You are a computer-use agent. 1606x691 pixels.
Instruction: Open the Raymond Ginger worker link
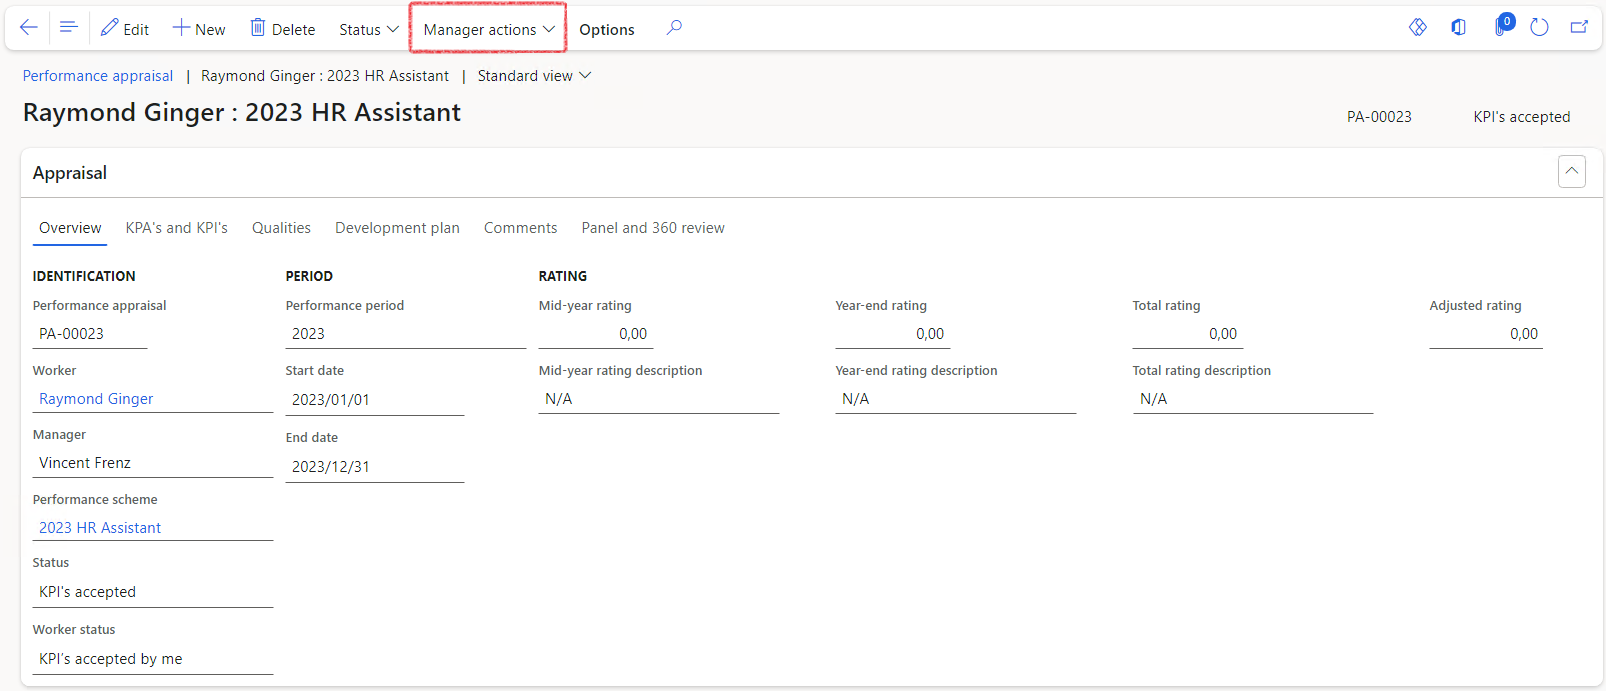coord(96,399)
